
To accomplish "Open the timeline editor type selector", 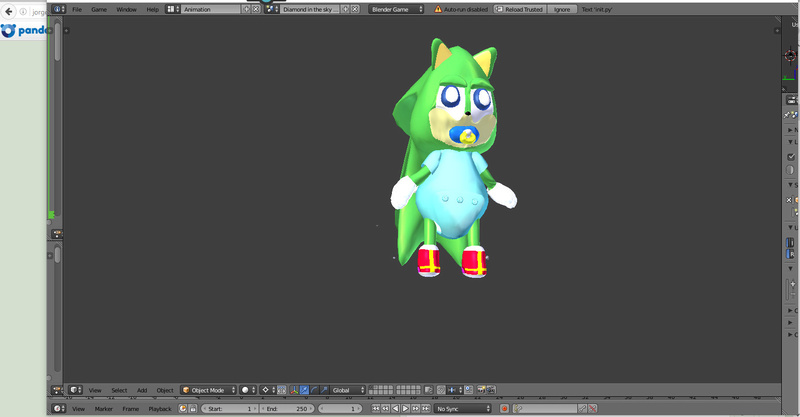I will (59, 408).
